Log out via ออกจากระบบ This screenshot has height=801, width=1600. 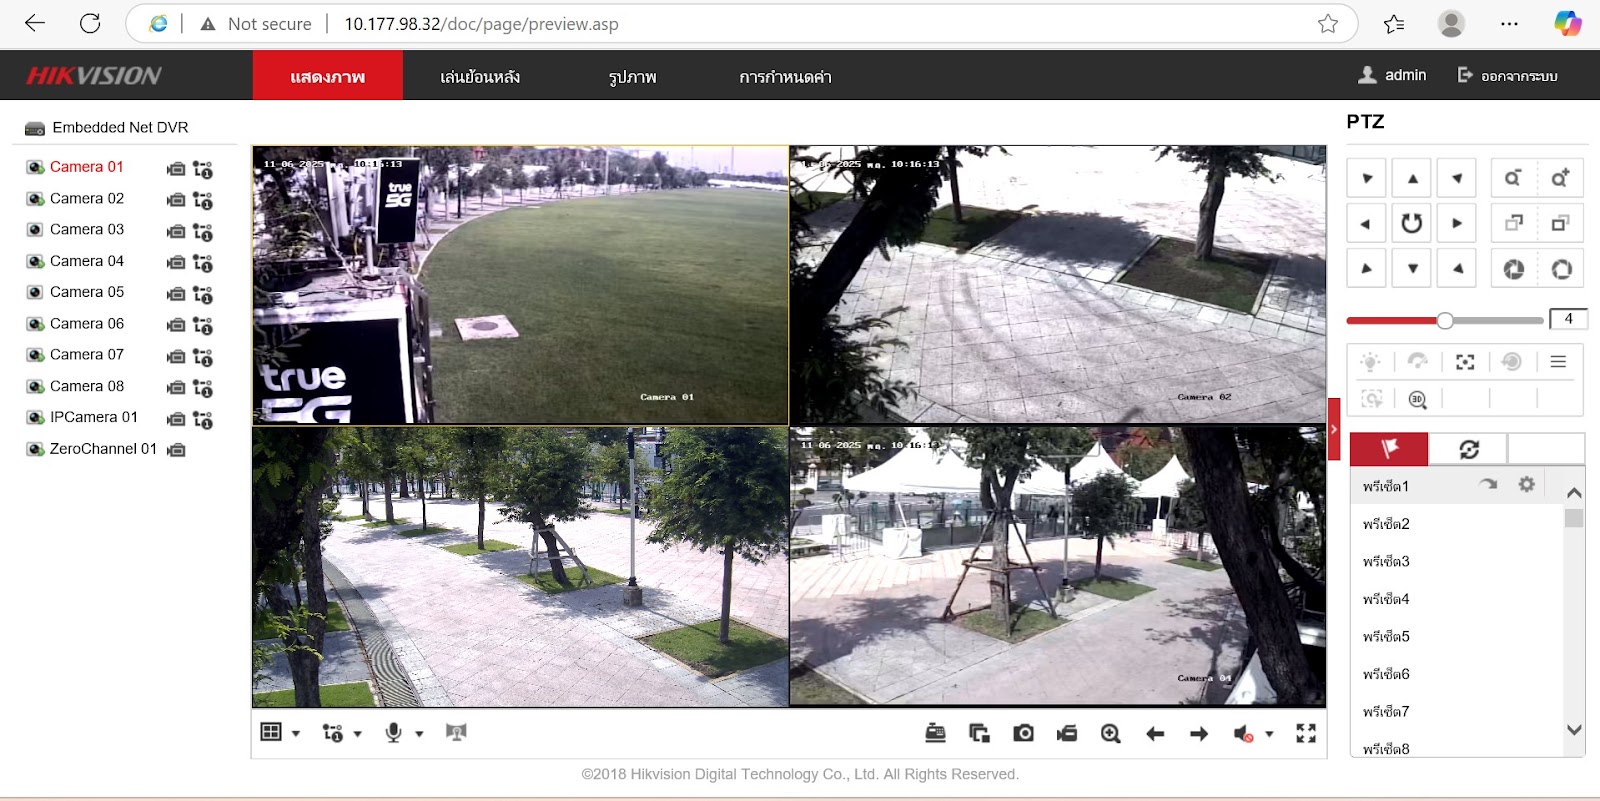[x=1508, y=76]
